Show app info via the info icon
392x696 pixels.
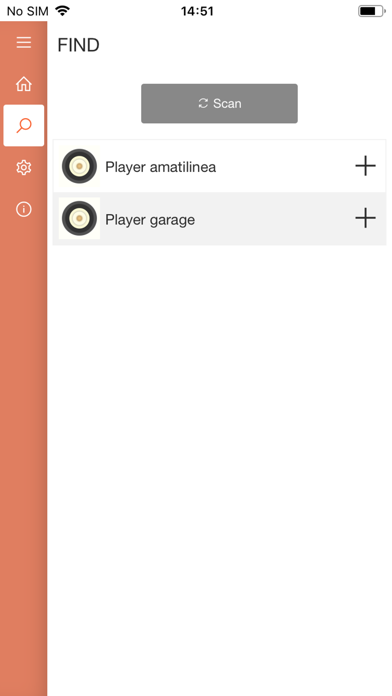tap(24, 209)
